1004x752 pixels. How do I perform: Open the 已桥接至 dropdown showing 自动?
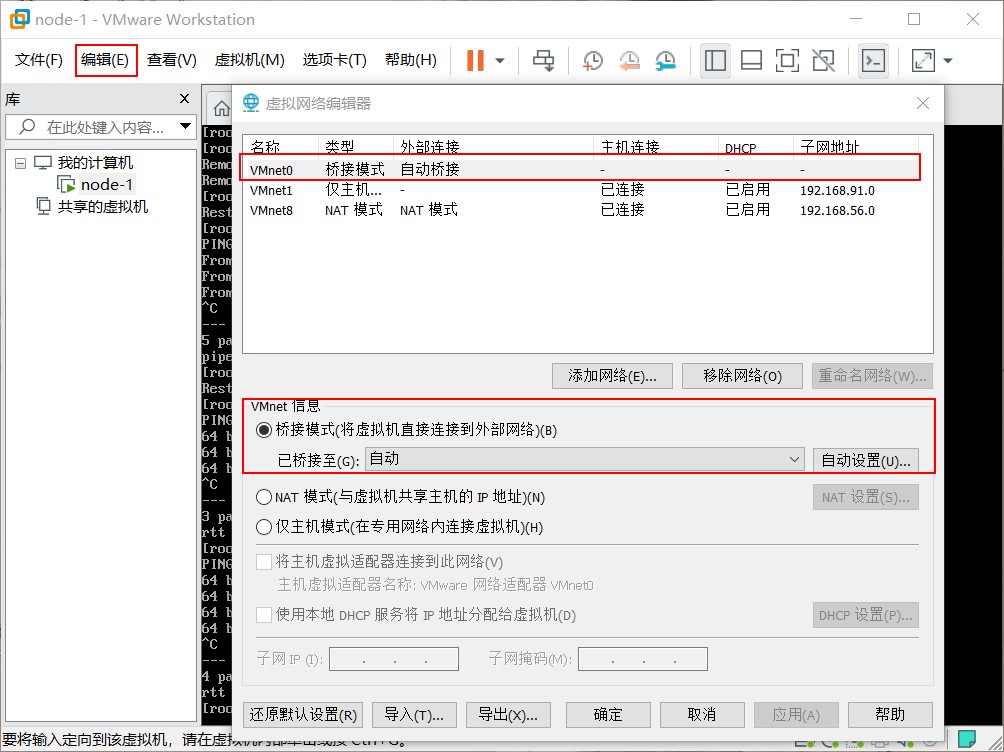(x=584, y=460)
